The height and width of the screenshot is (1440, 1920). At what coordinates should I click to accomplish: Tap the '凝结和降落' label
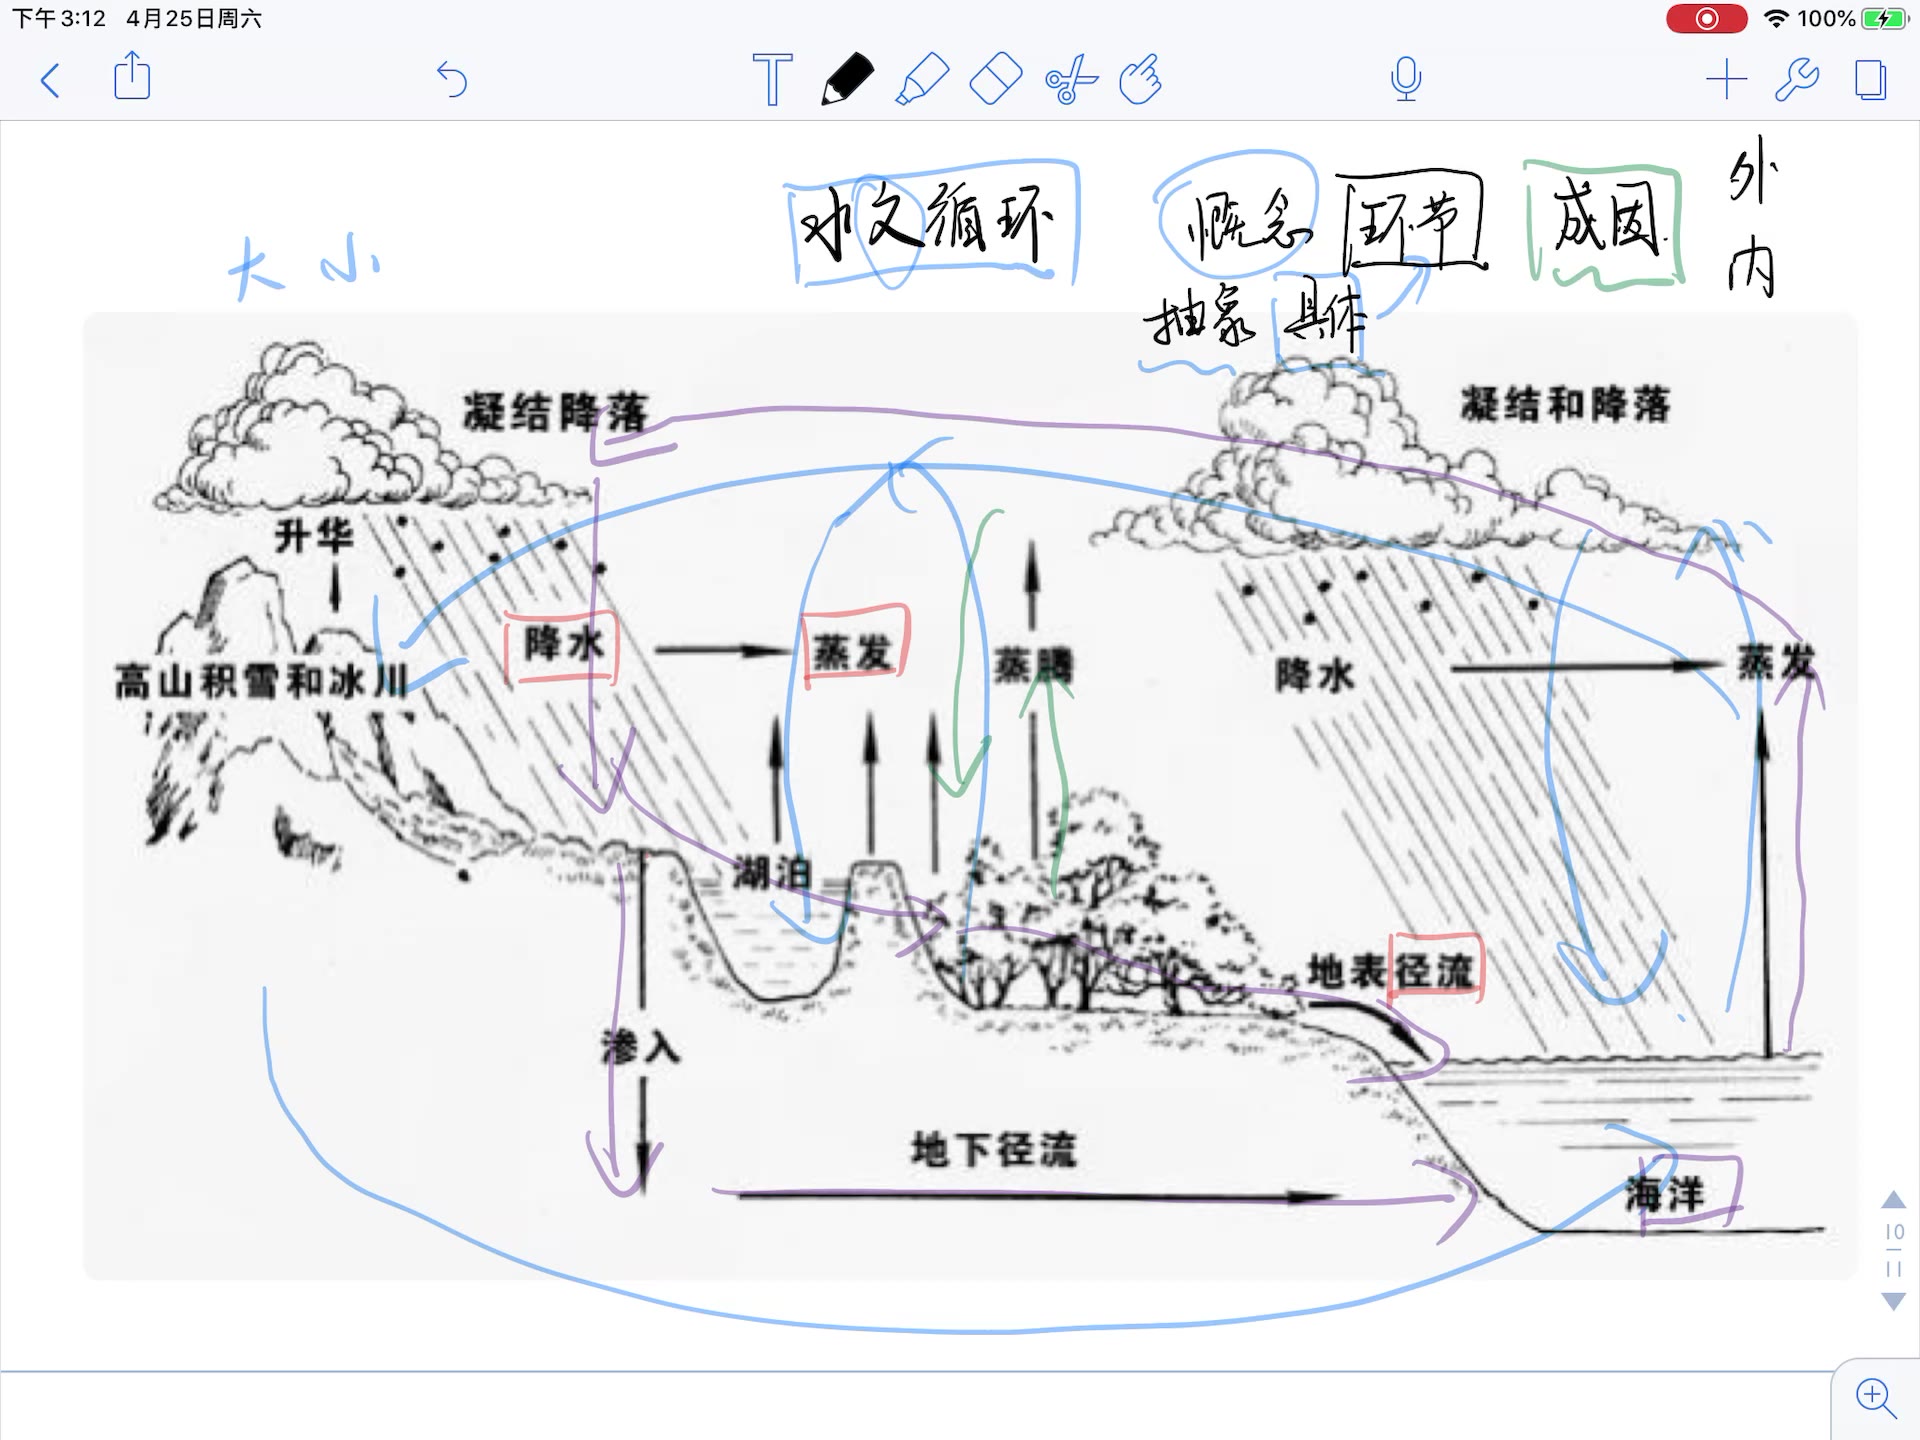(x=1566, y=404)
